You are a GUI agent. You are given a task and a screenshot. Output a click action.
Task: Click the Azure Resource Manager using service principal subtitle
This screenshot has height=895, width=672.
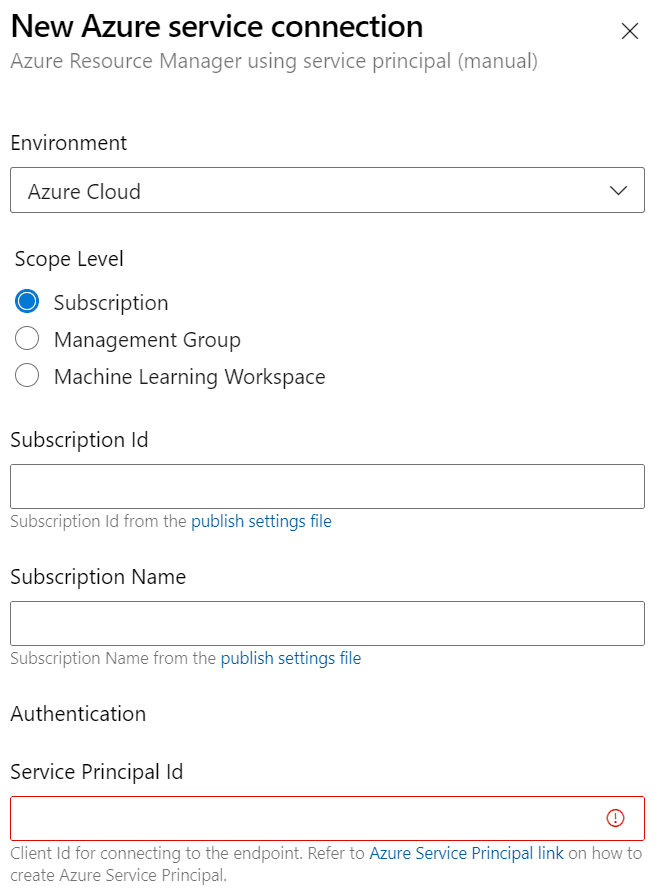point(274,61)
